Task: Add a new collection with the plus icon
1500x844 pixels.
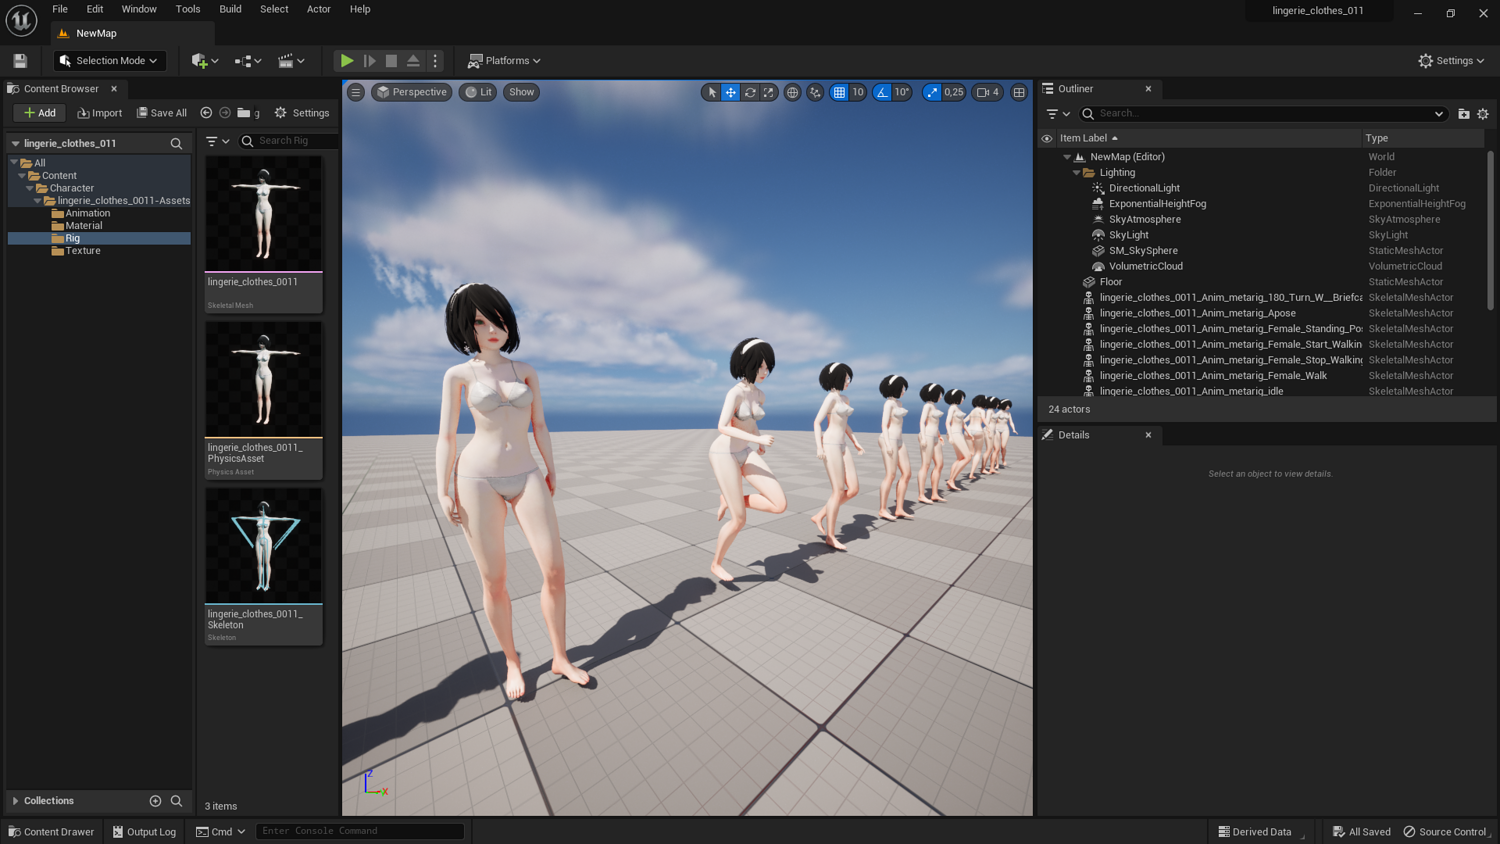Action: 155,801
